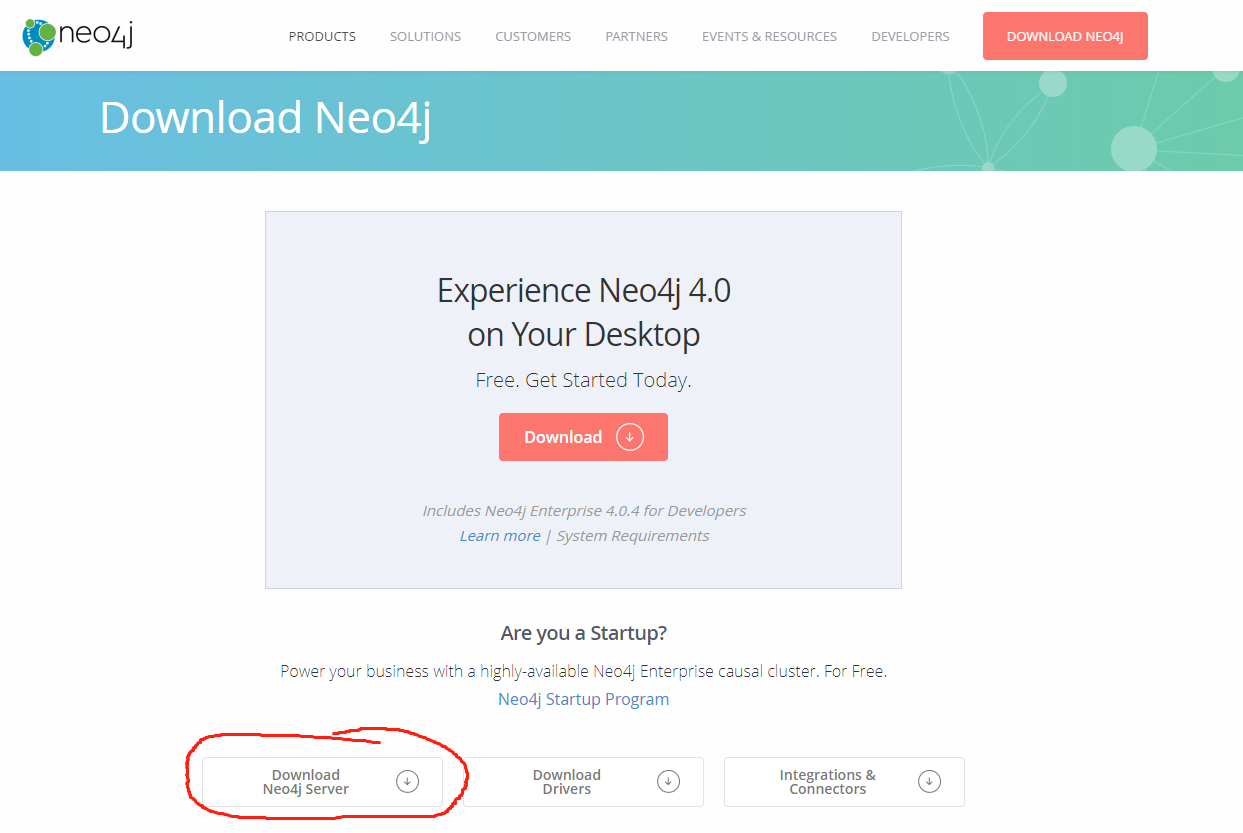Open the DEVELOPERS menu
1243x833 pixels.
pos(909,36)
